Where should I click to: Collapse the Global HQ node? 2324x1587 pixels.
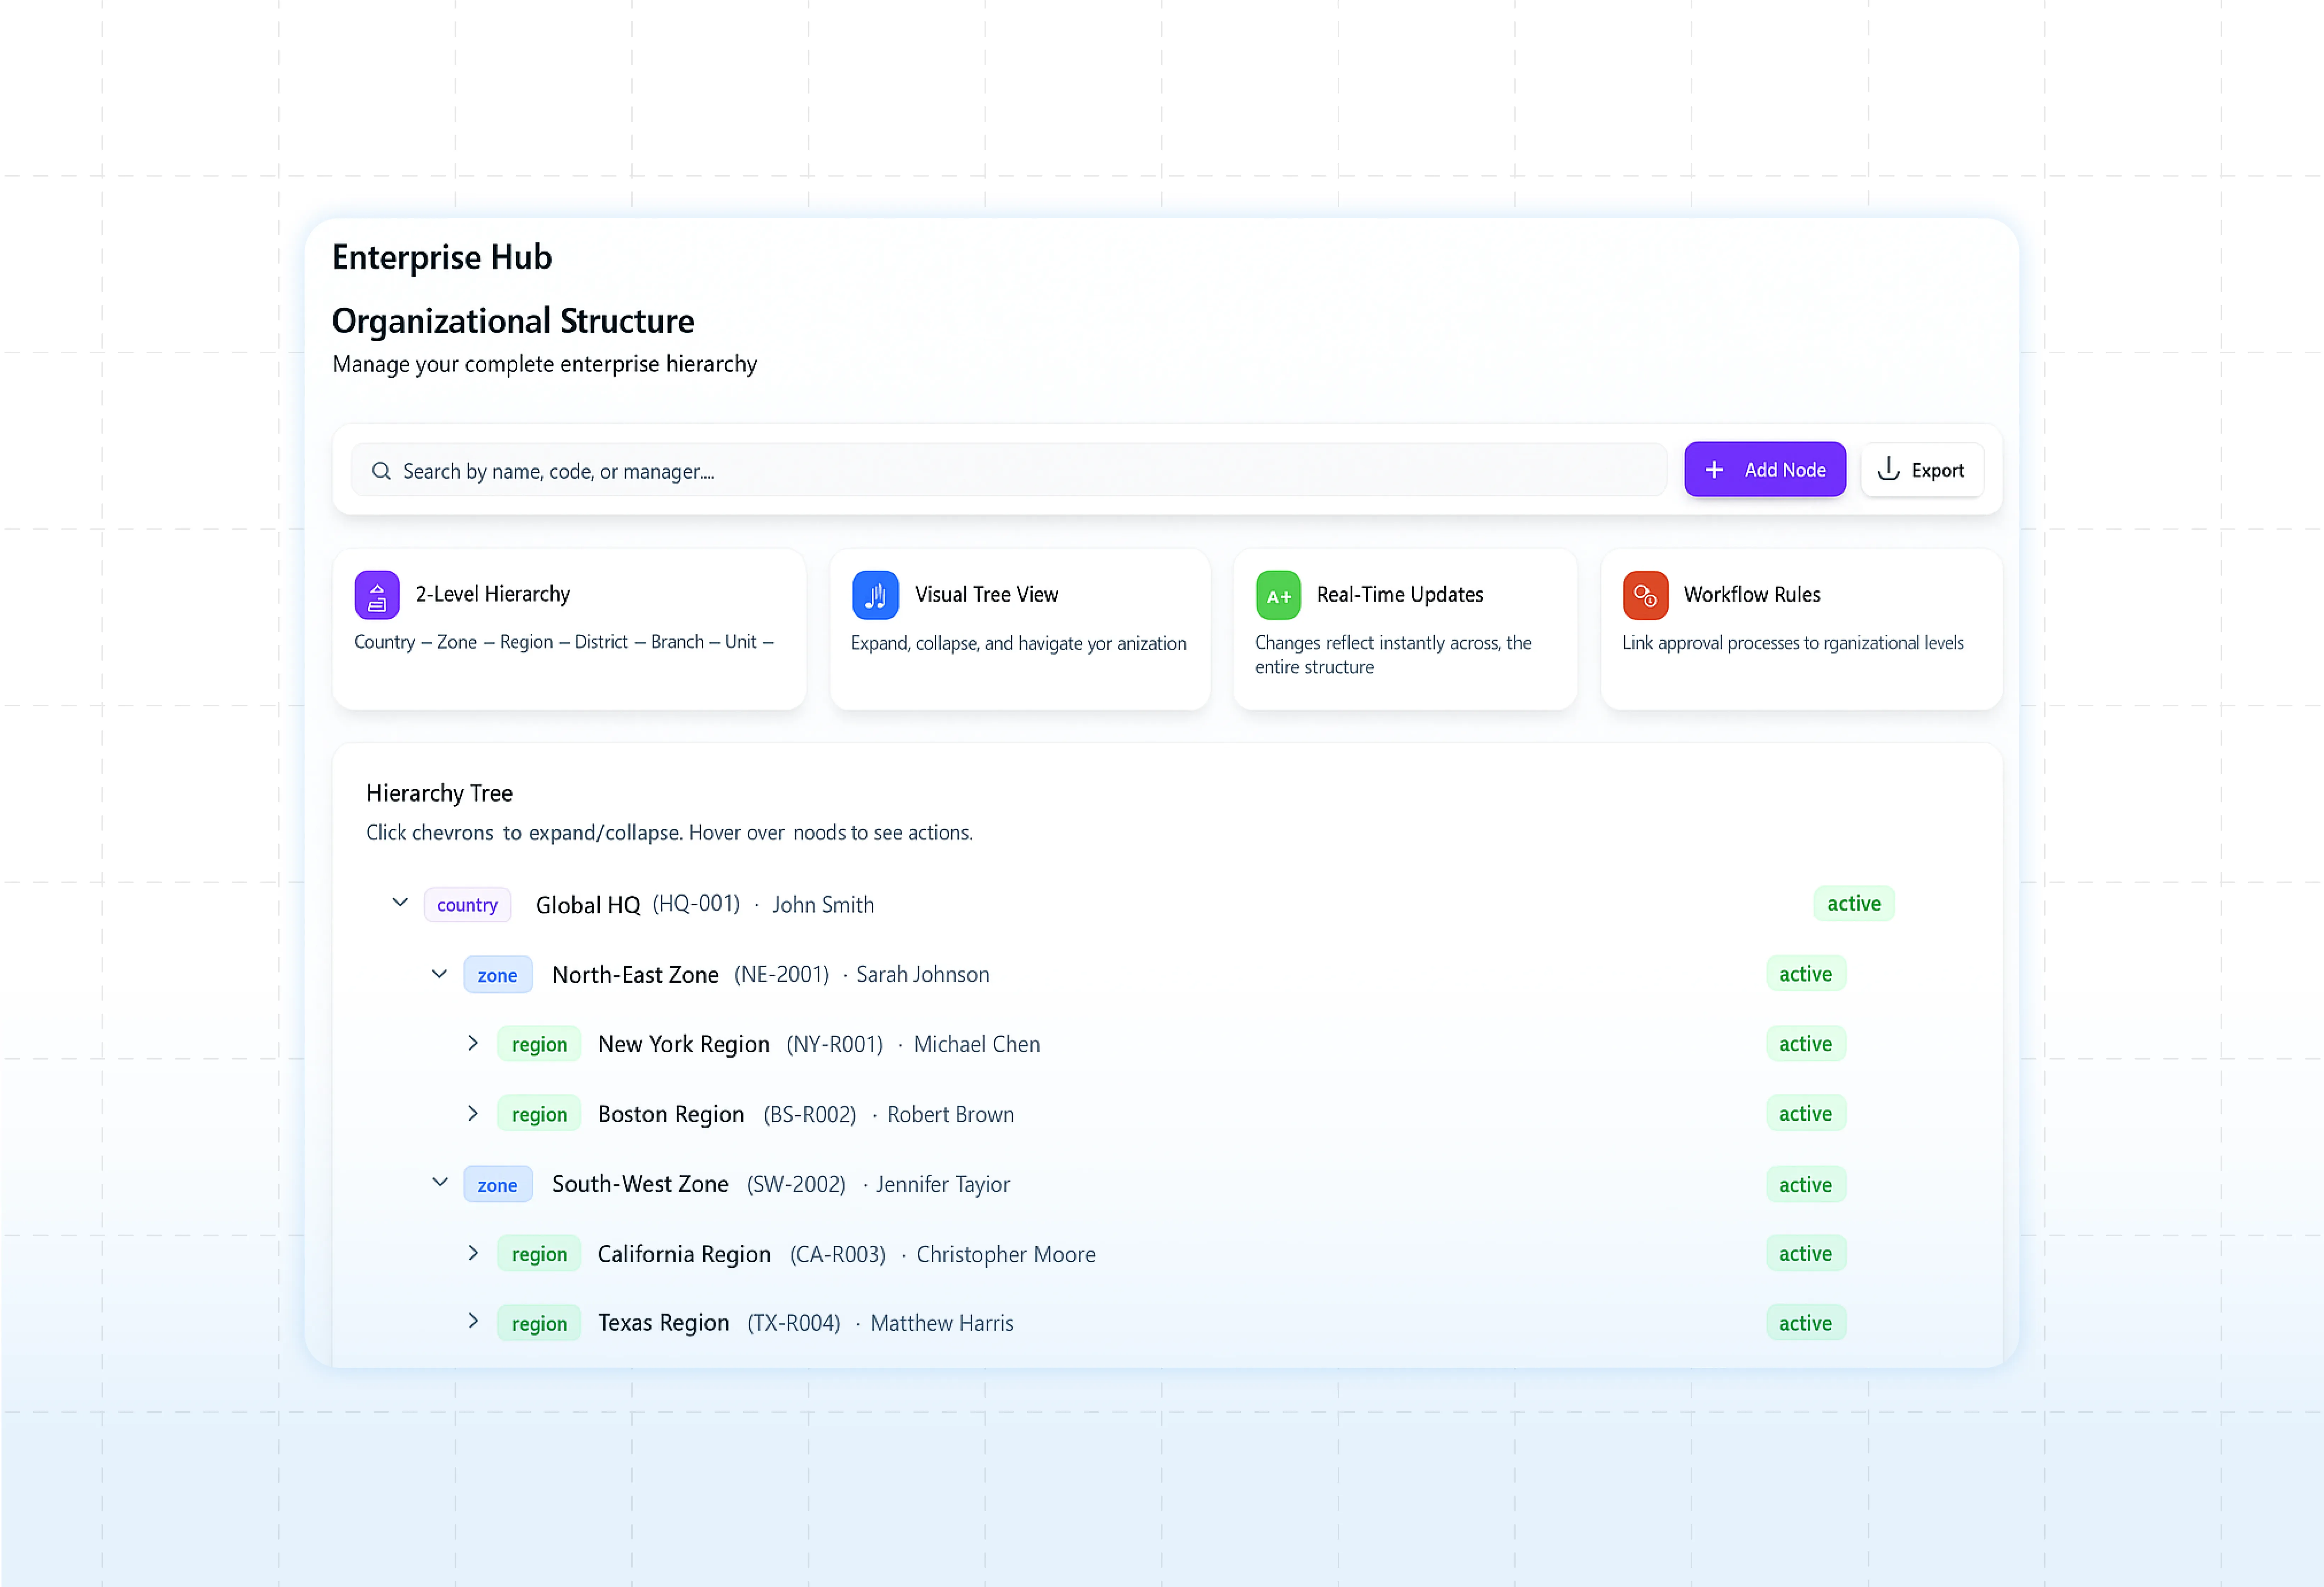(400, 903)
